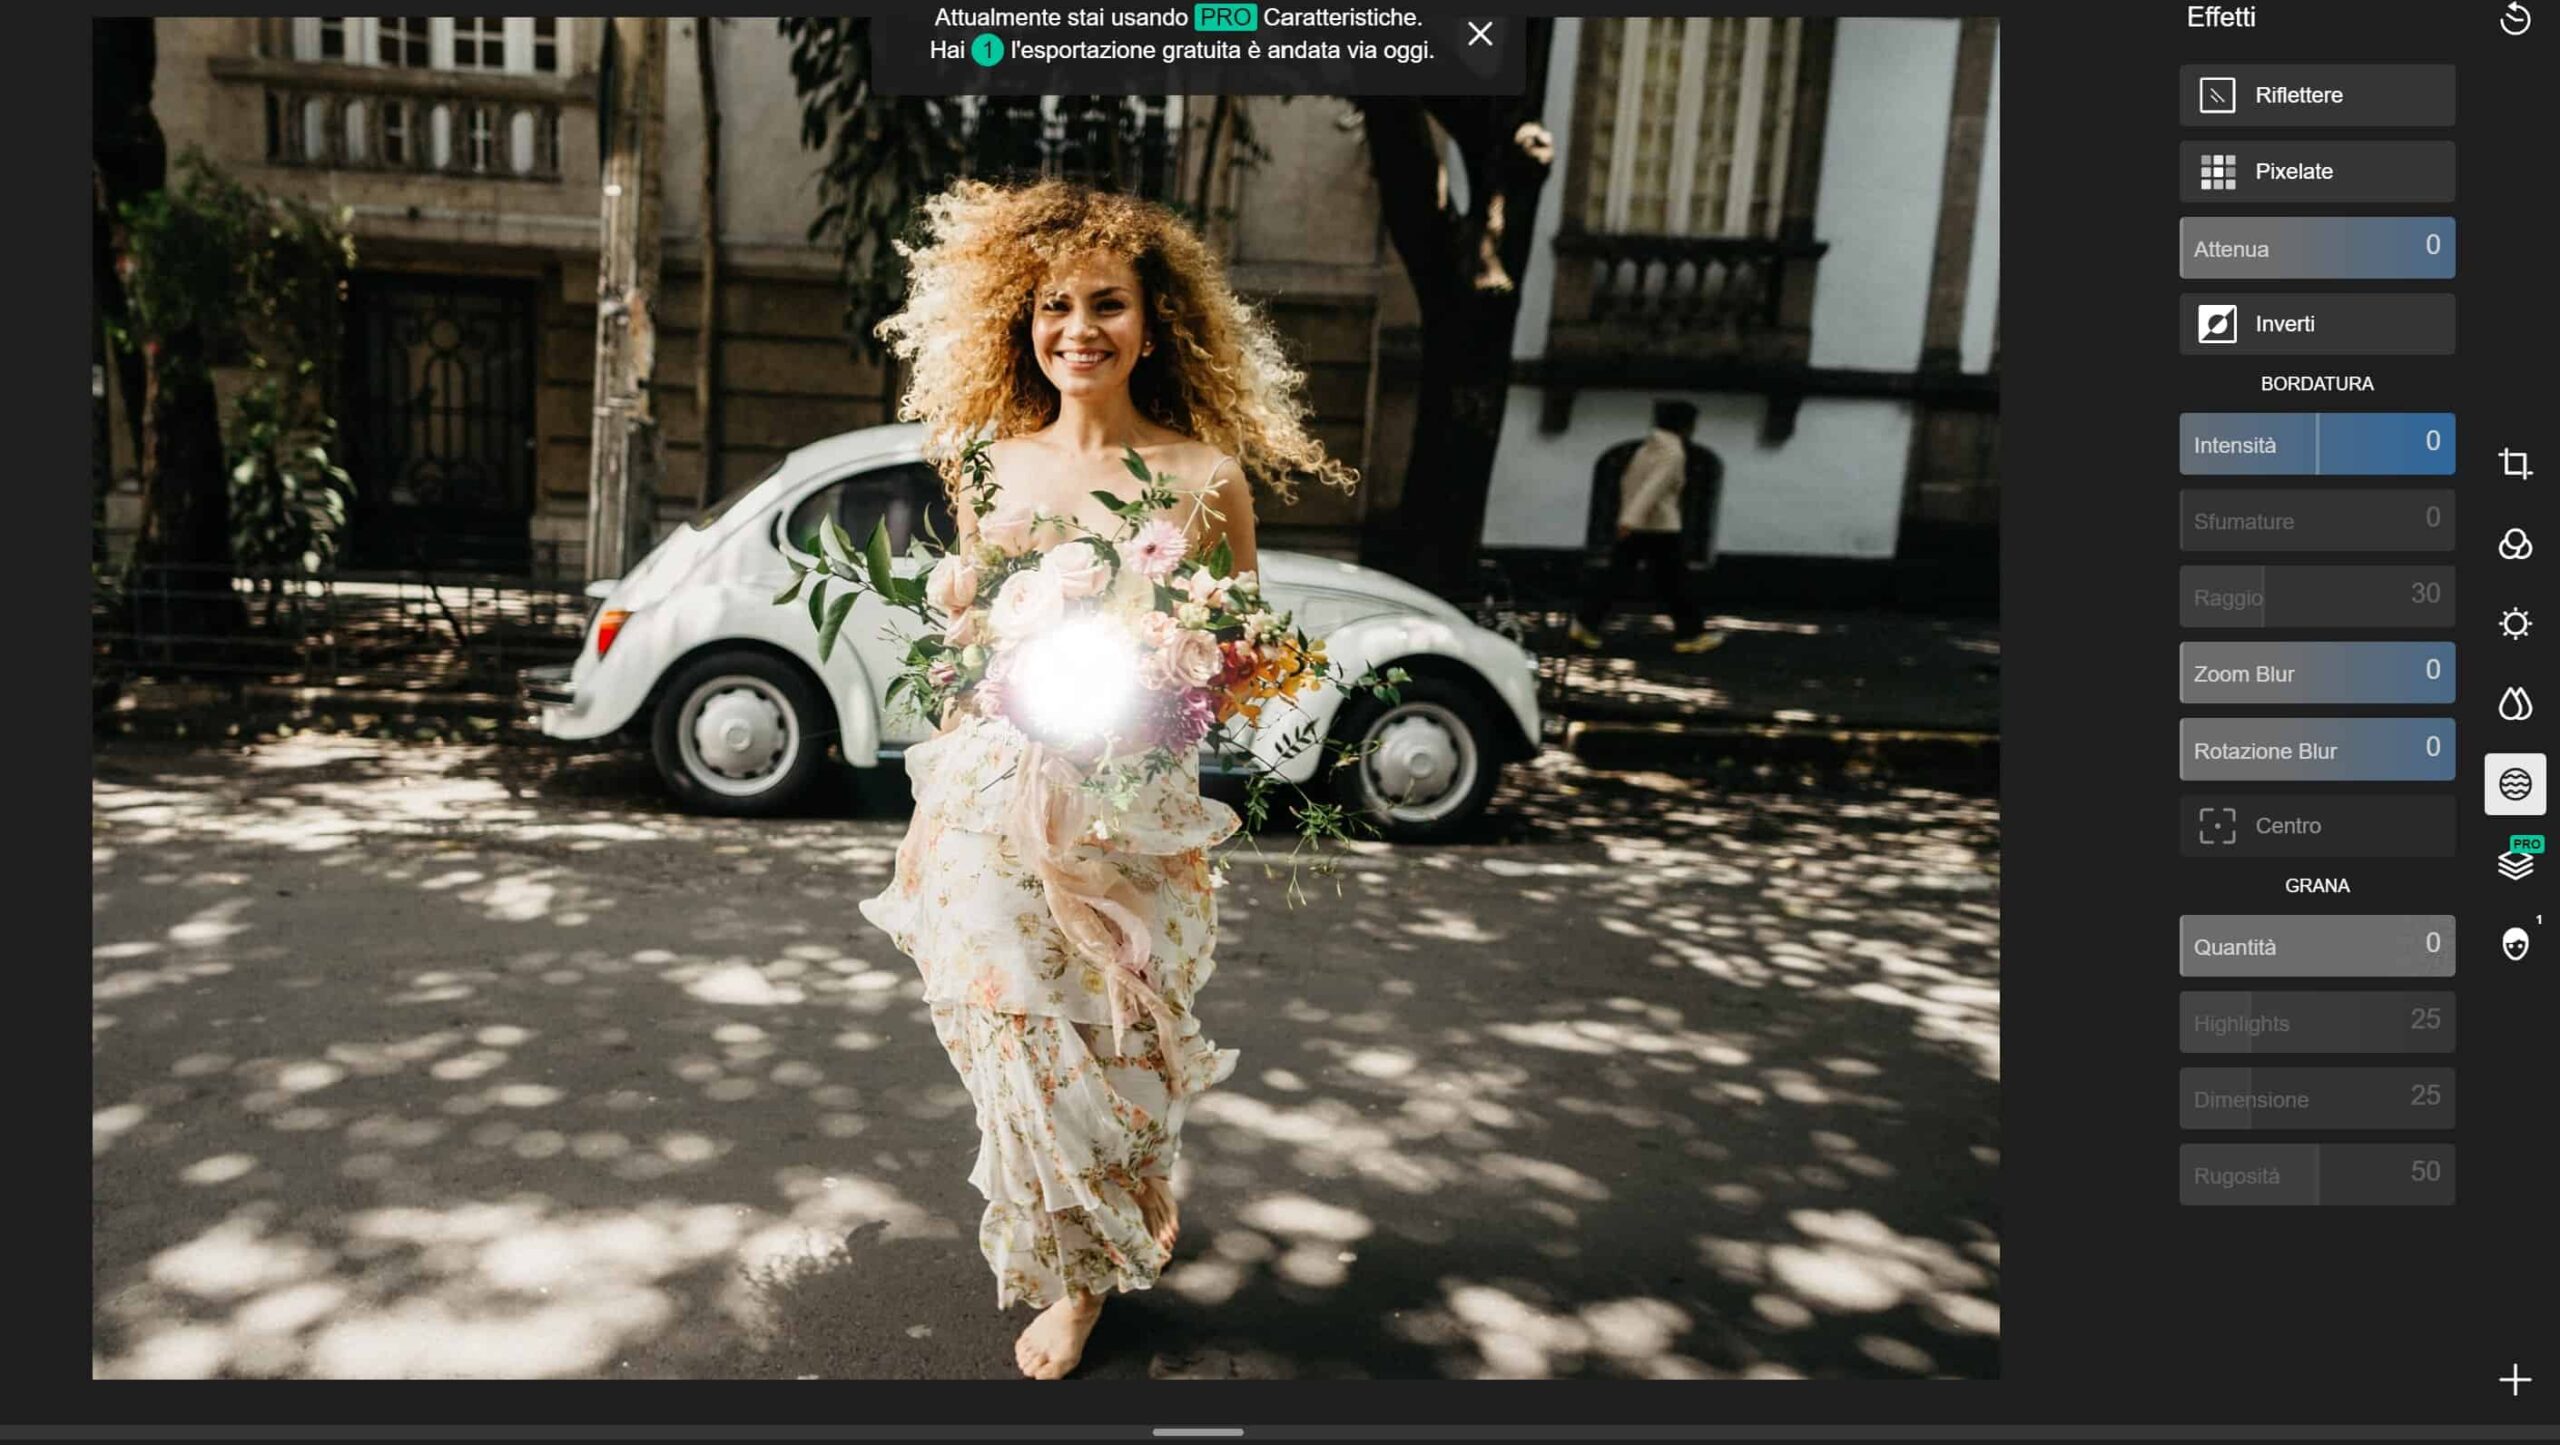2560x1445 pixels.
Task: Adjust the Attenua slider
Action: [x=2317, y=248]
